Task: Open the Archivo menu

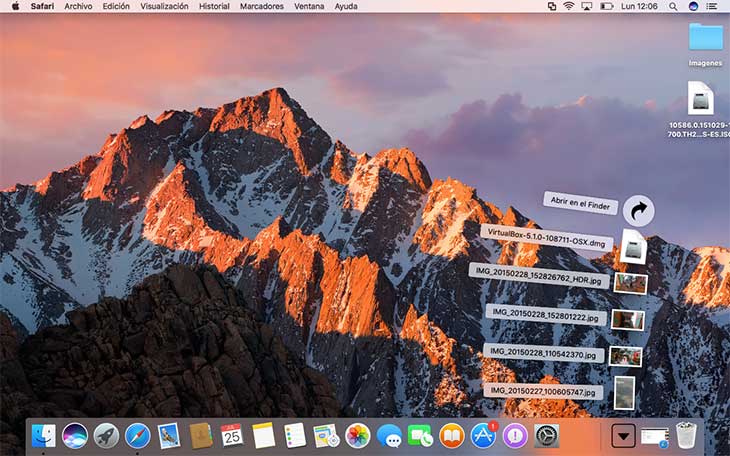Action: 78,6
